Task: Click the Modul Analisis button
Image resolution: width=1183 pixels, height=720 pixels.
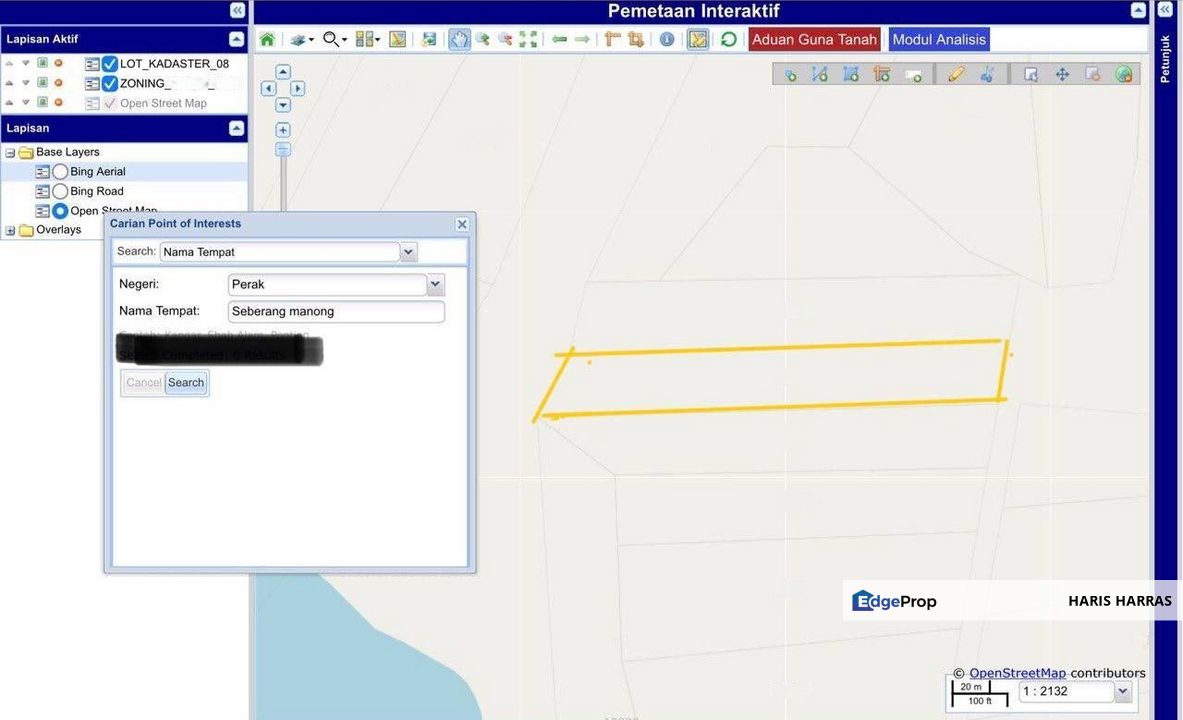Action: 939,39
